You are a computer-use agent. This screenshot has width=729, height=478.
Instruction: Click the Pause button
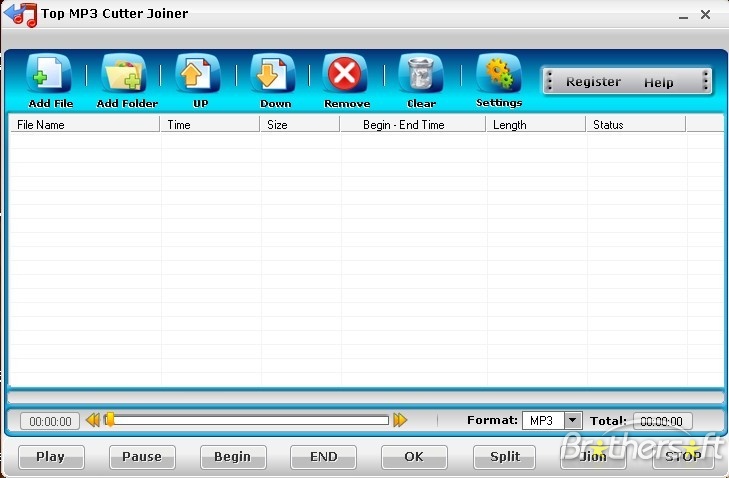coord(142,457)
